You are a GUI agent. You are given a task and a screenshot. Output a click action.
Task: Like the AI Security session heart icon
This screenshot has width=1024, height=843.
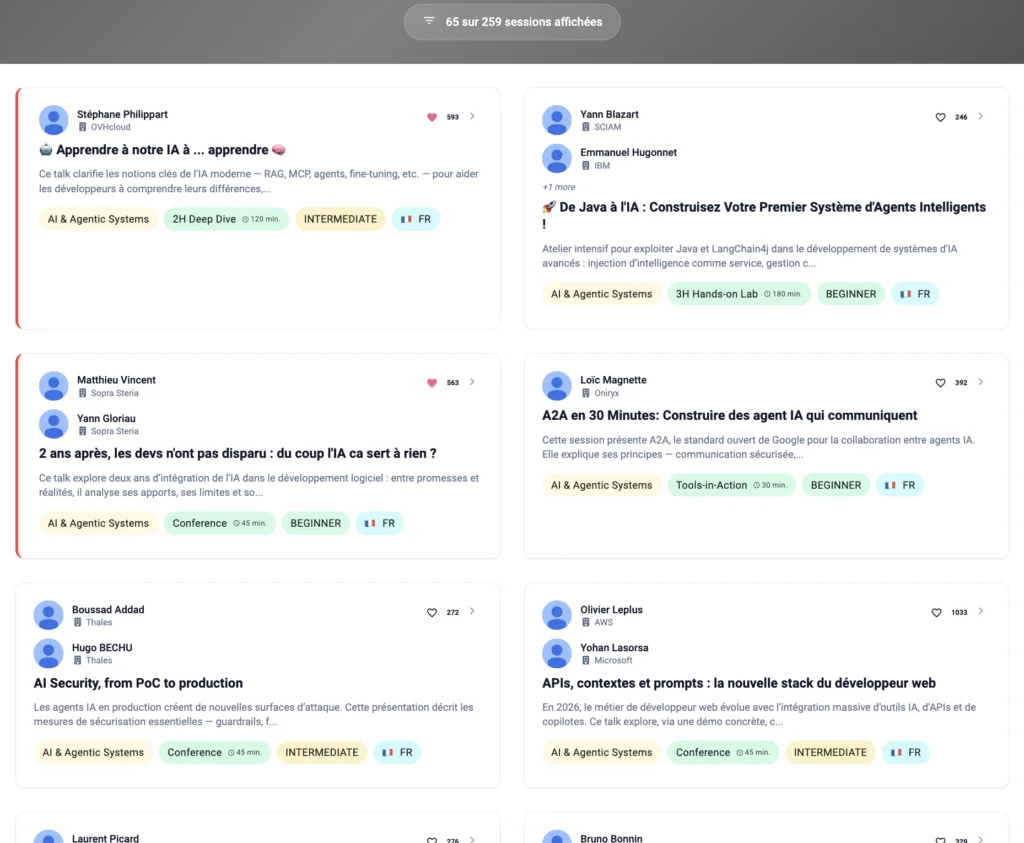click(x=432, y=612)
